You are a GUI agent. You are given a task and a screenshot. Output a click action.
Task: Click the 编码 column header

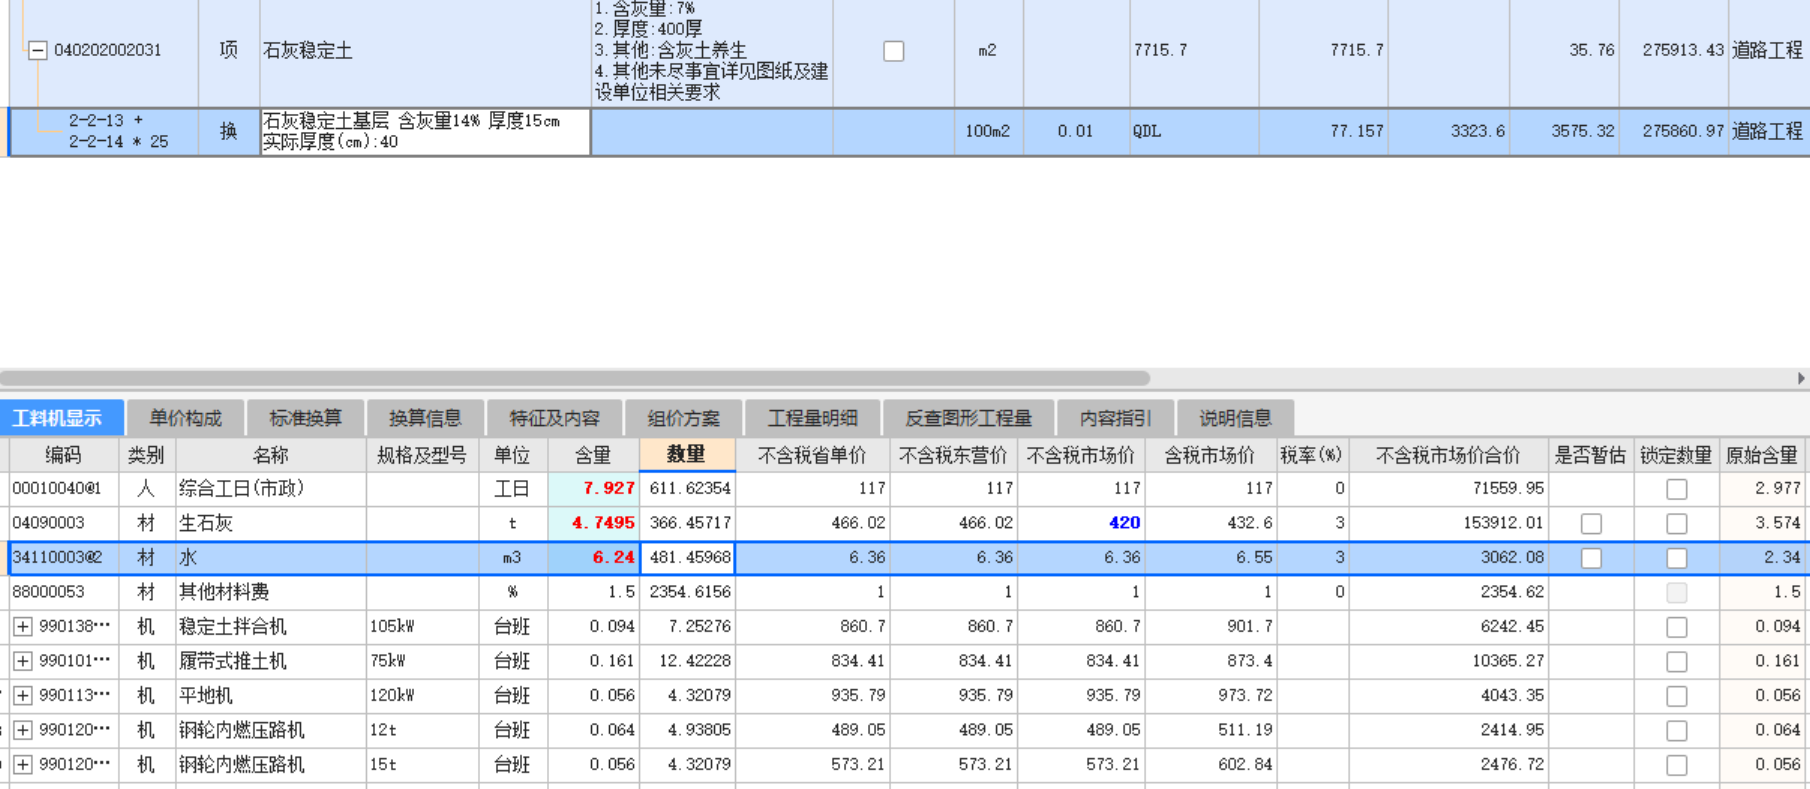pos(64,455)
